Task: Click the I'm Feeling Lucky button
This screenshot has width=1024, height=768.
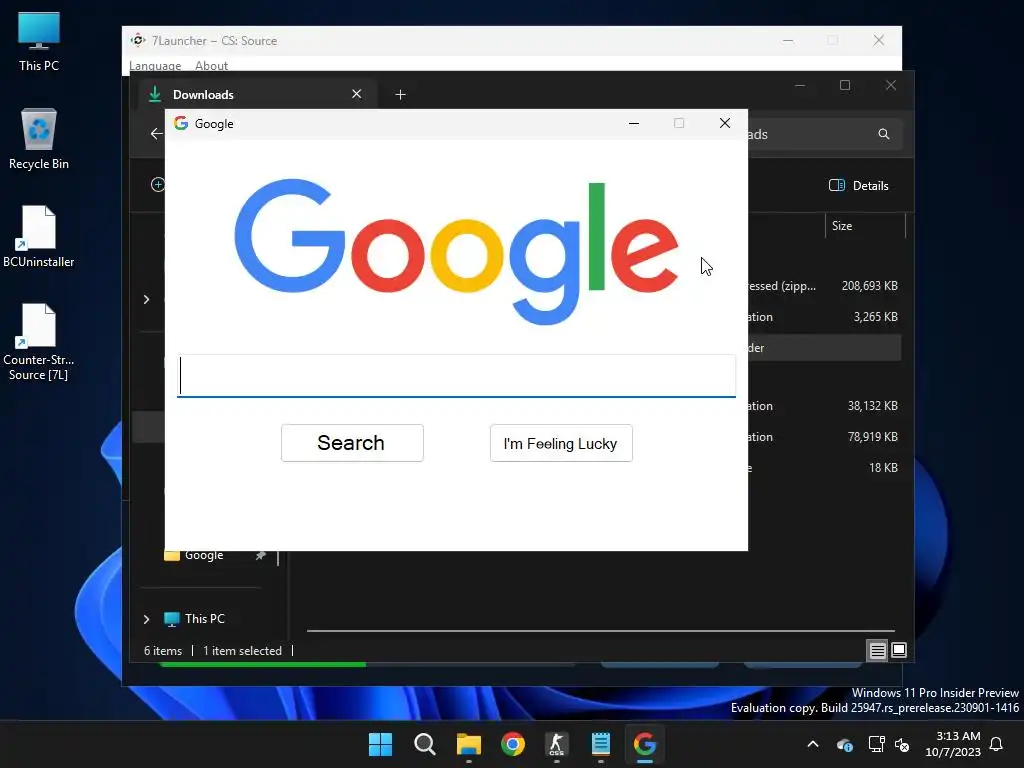Action: click(x=561, y=443)
